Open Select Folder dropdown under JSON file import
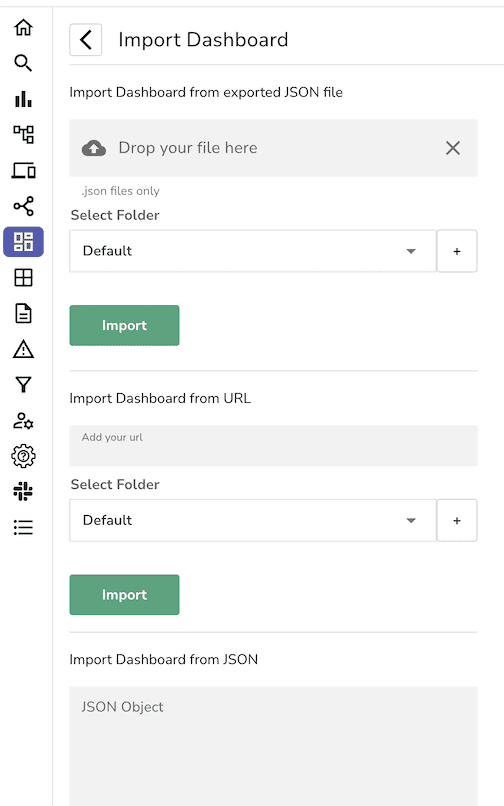504x806 pixels. [x=253, y=251]
